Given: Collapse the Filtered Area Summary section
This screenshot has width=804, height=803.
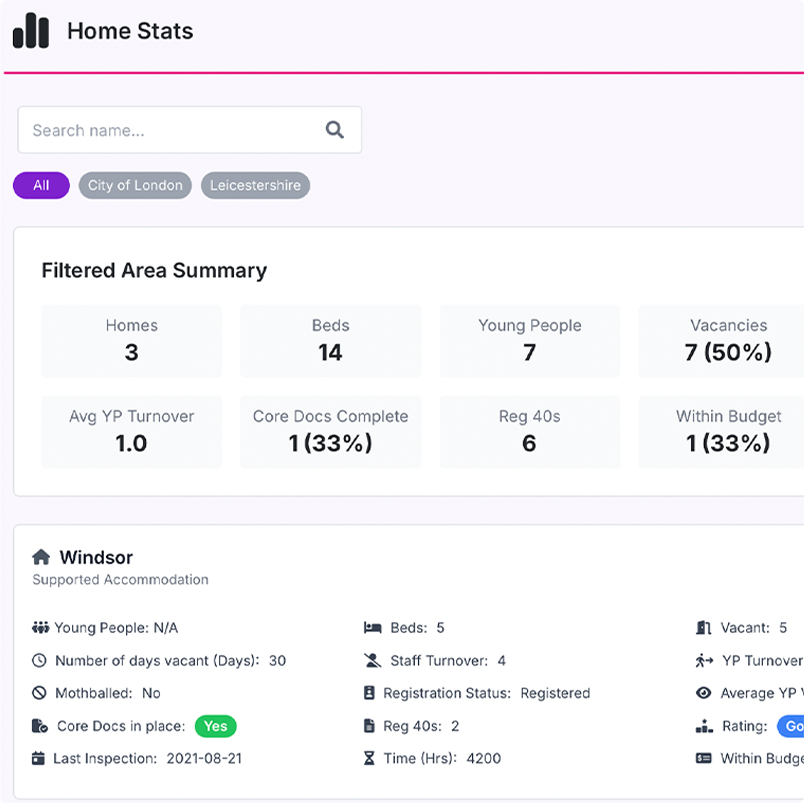Looking at the screenshot, I should click(x=154, y=270).
